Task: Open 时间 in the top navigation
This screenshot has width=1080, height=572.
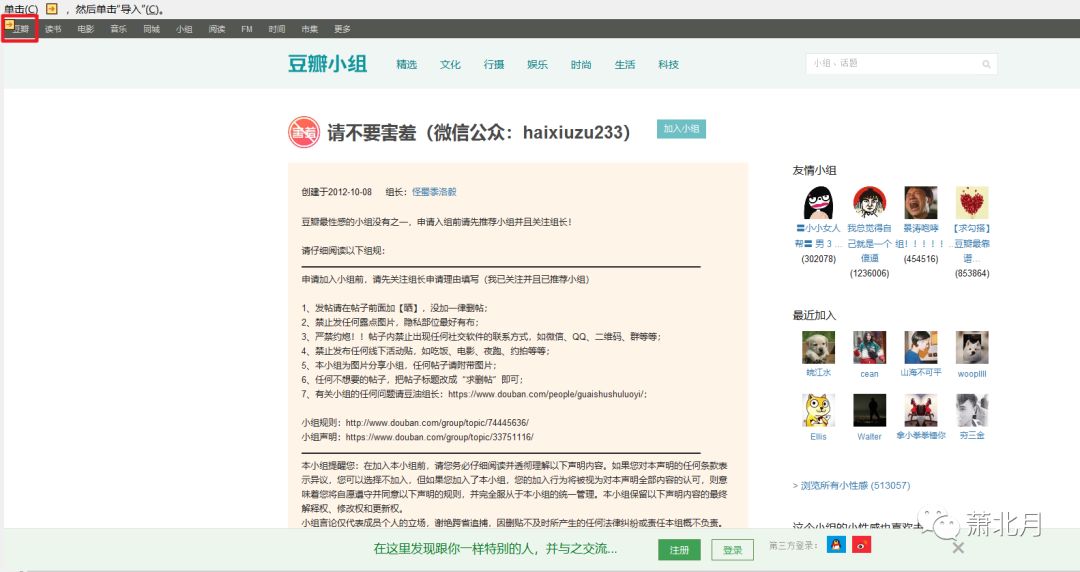Action: click(277, 29)
